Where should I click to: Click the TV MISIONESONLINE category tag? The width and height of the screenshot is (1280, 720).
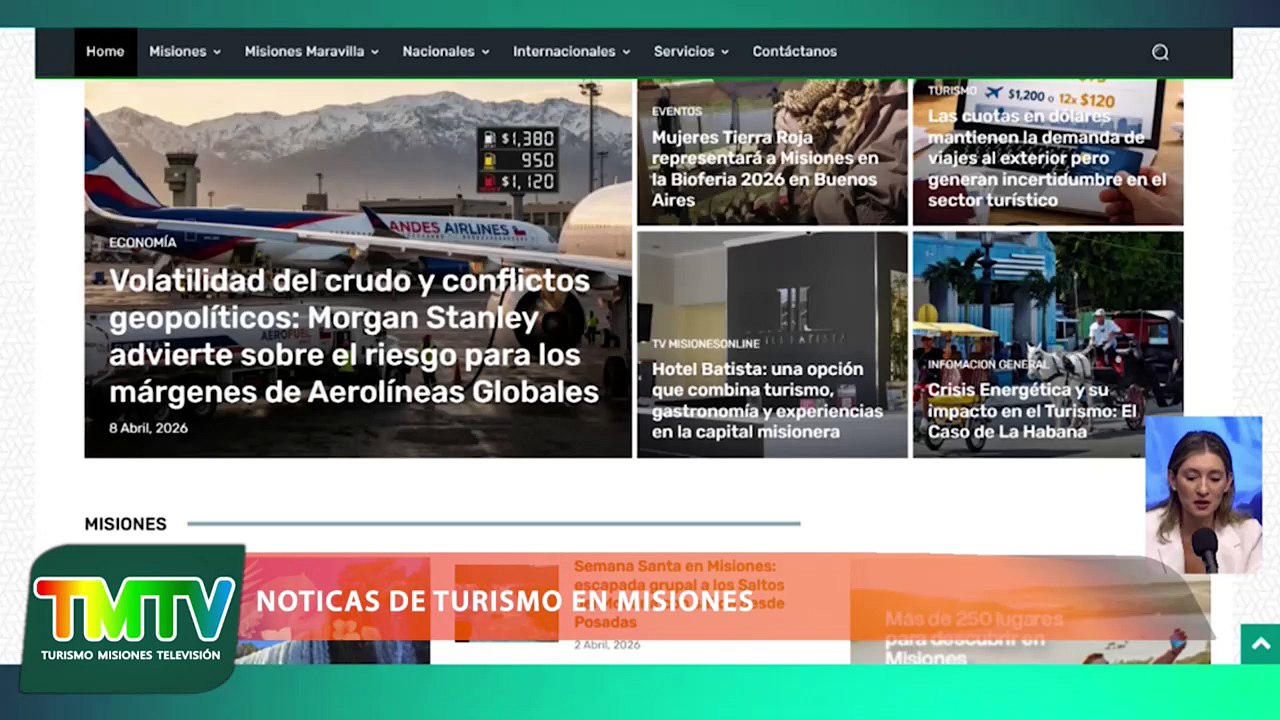706,344
